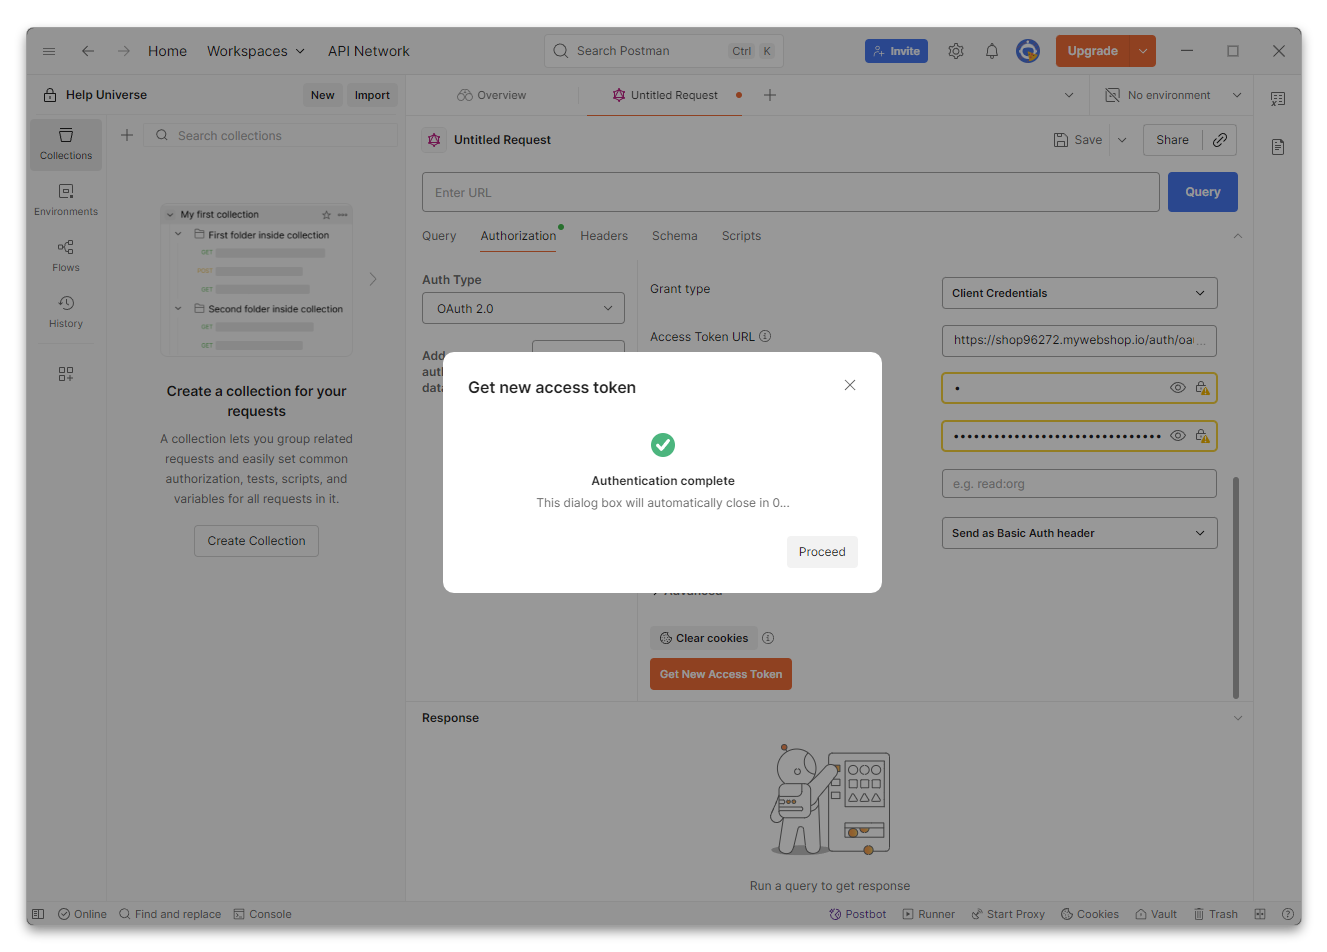Add a new collection with plus icon
This screenshot has height=952, width=1327.
127,135
